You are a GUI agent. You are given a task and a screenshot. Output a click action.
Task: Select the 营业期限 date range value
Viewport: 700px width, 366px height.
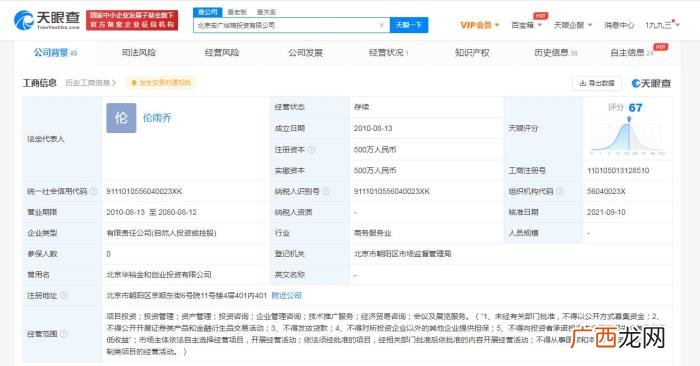151,212
